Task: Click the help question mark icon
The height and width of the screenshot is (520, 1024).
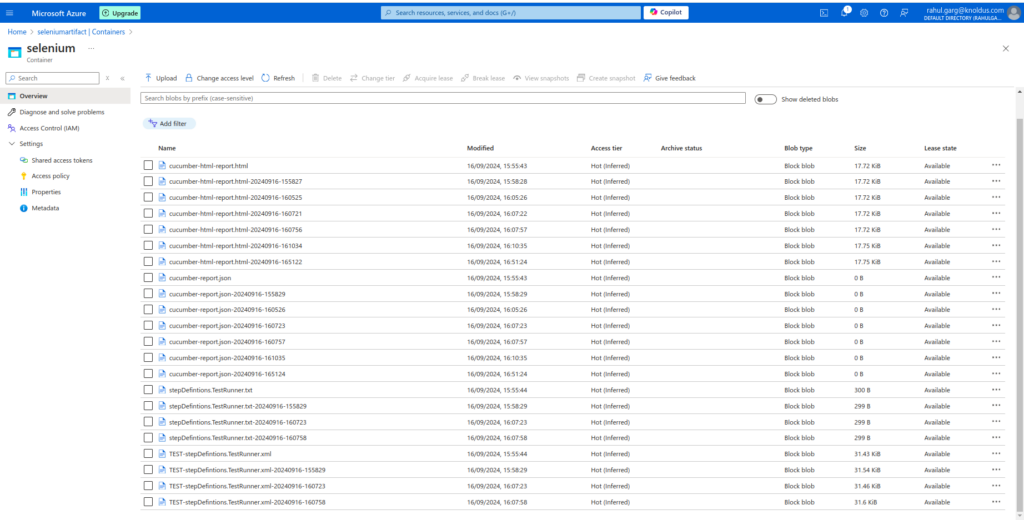Action: pos(883,12)
